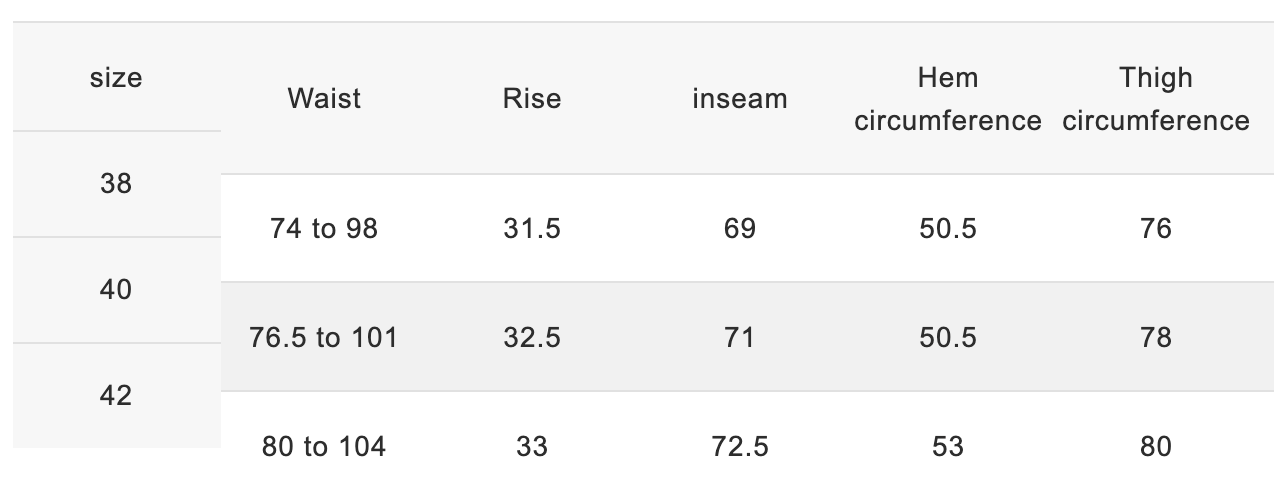The width and height of the screenshot is (1274, 484).
Task: Select the "Thigh circumference" header
Action: tap(1156, 99)
